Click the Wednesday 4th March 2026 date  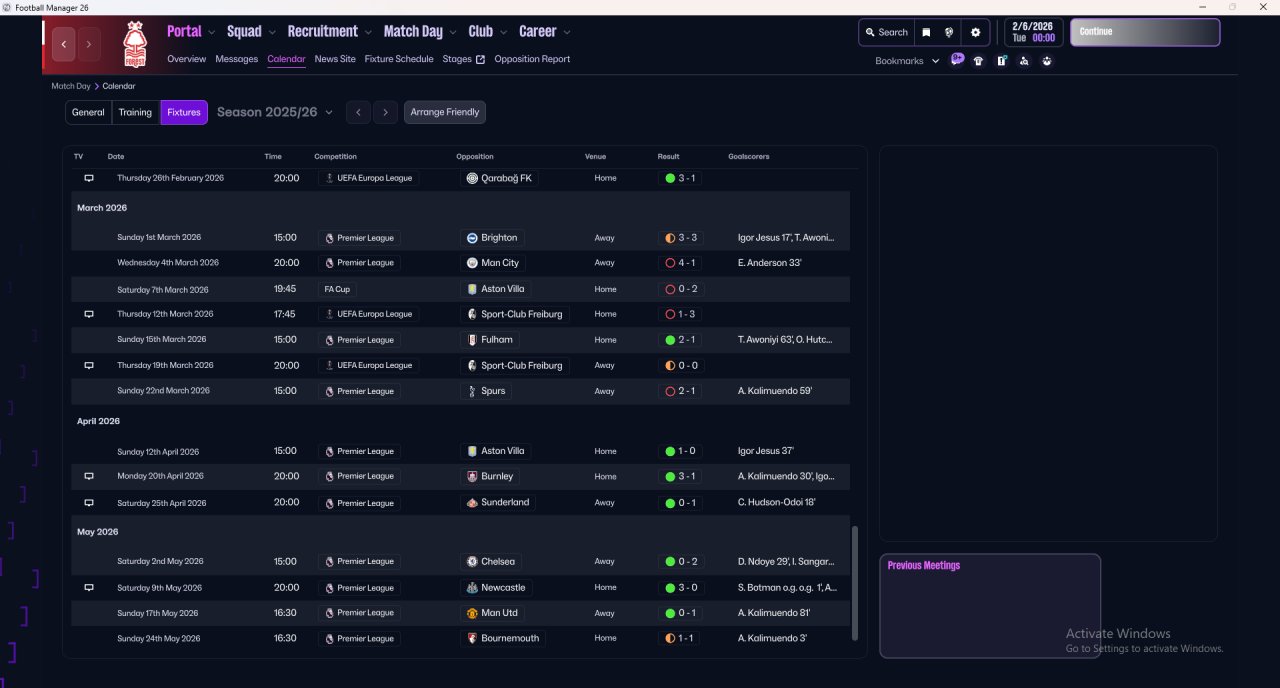pos(167,263)
